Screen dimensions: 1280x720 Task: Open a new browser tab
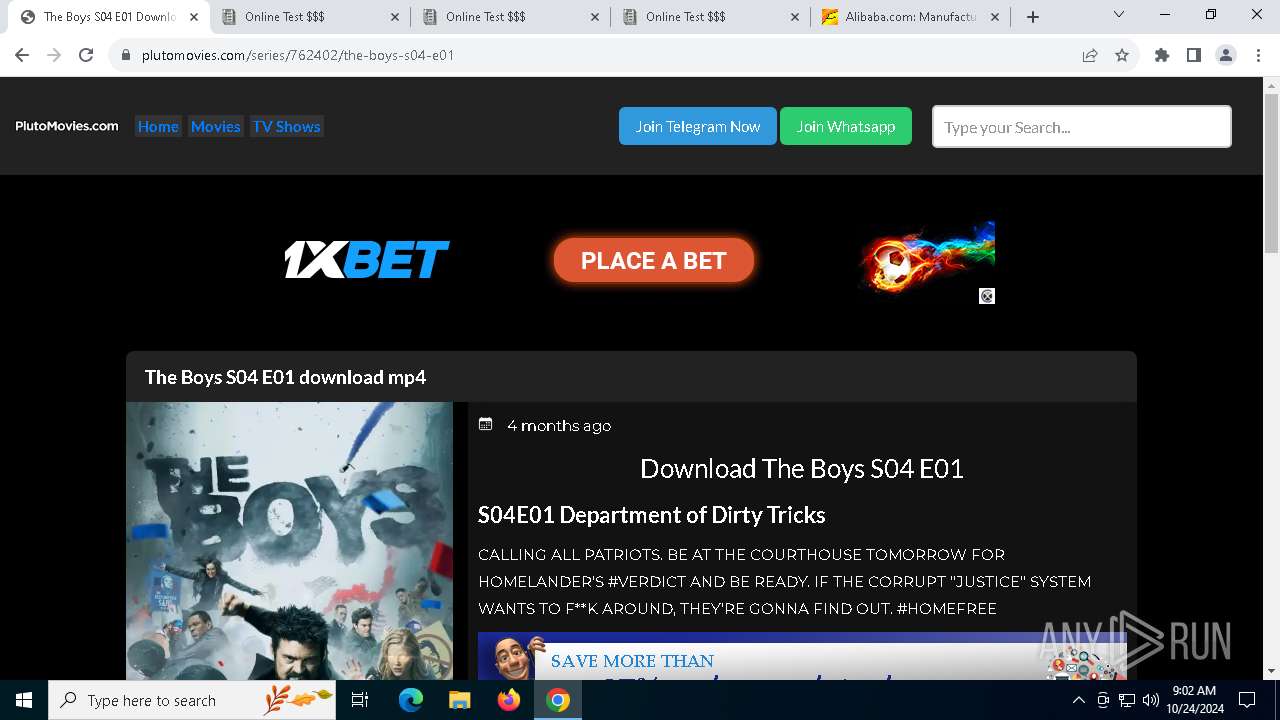1033,17
